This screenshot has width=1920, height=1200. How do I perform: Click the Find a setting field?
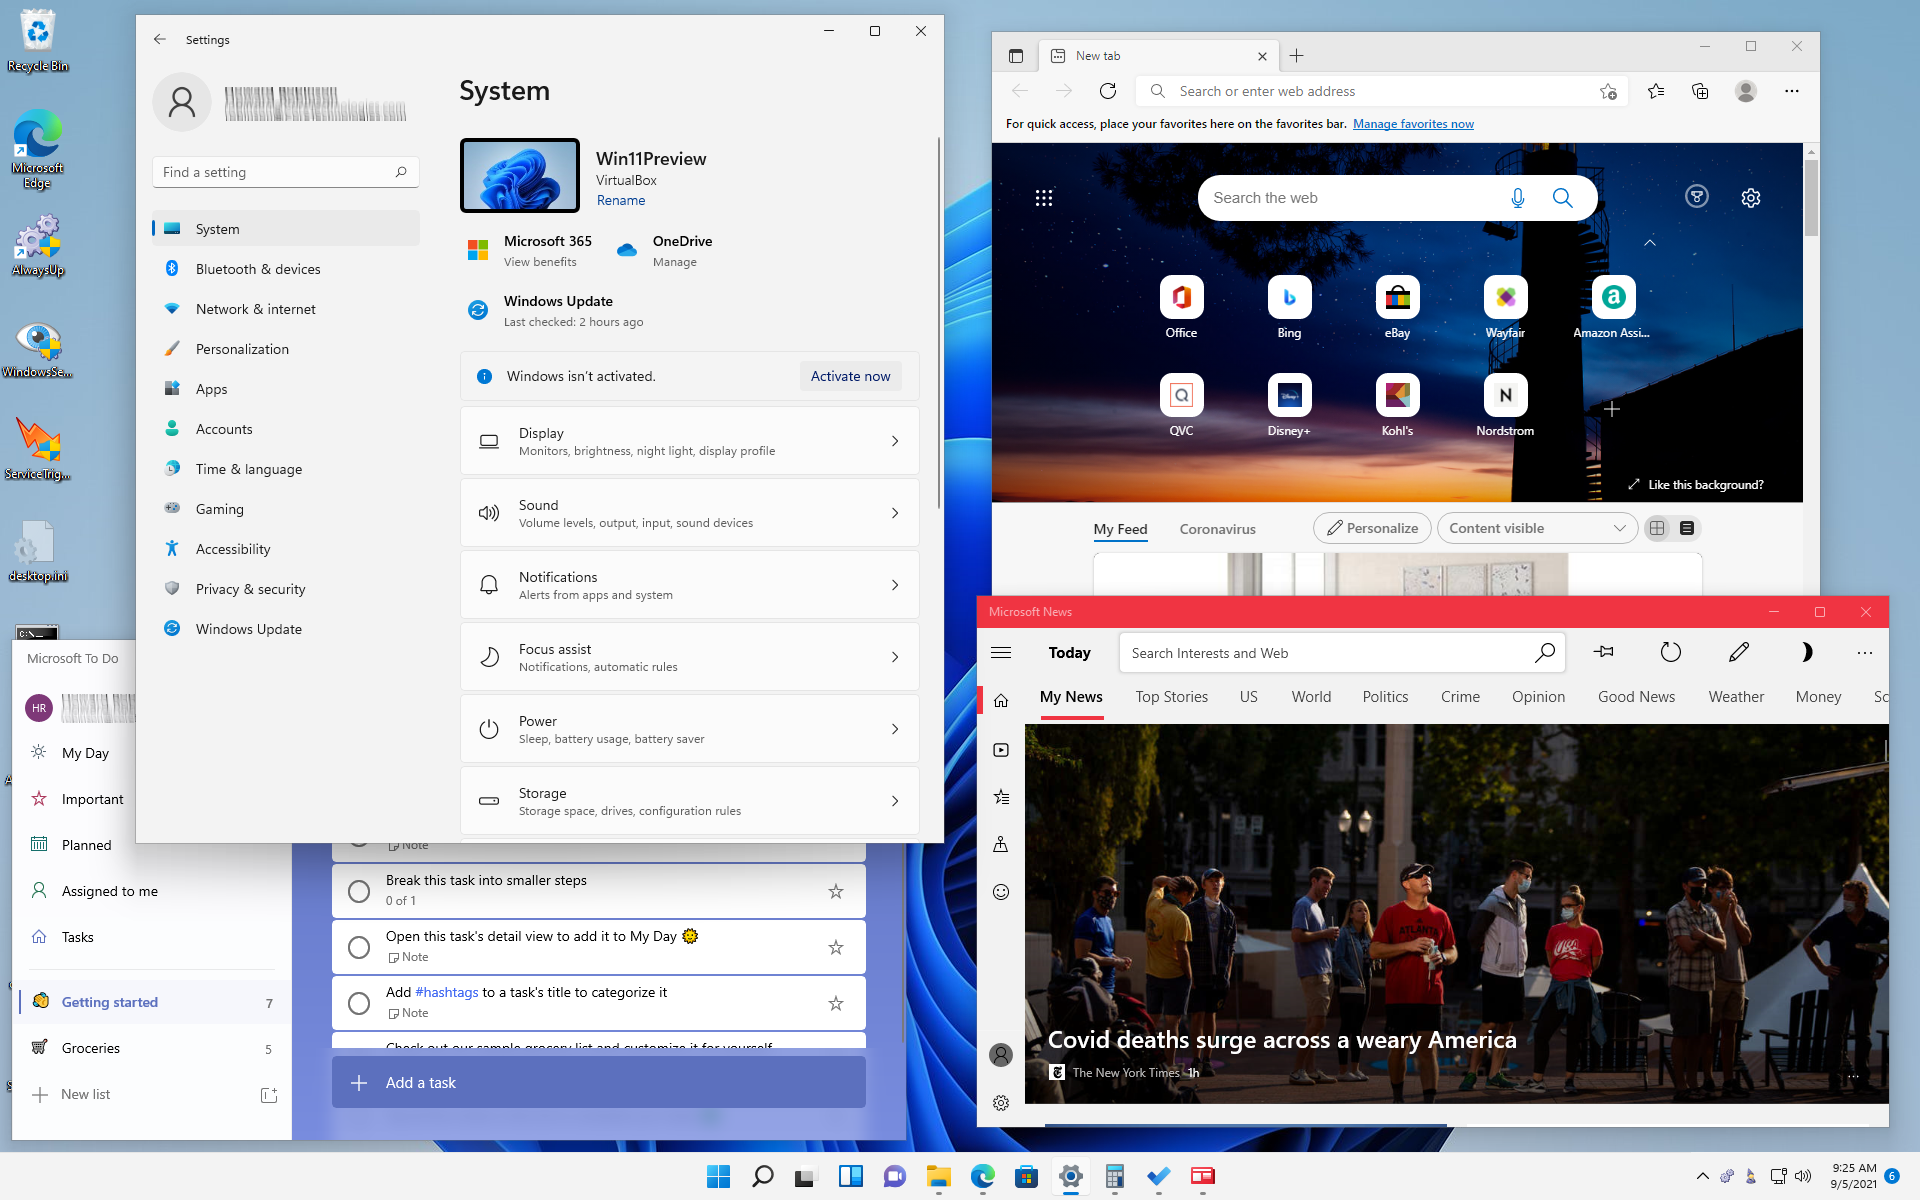click(x=286, y=172)
